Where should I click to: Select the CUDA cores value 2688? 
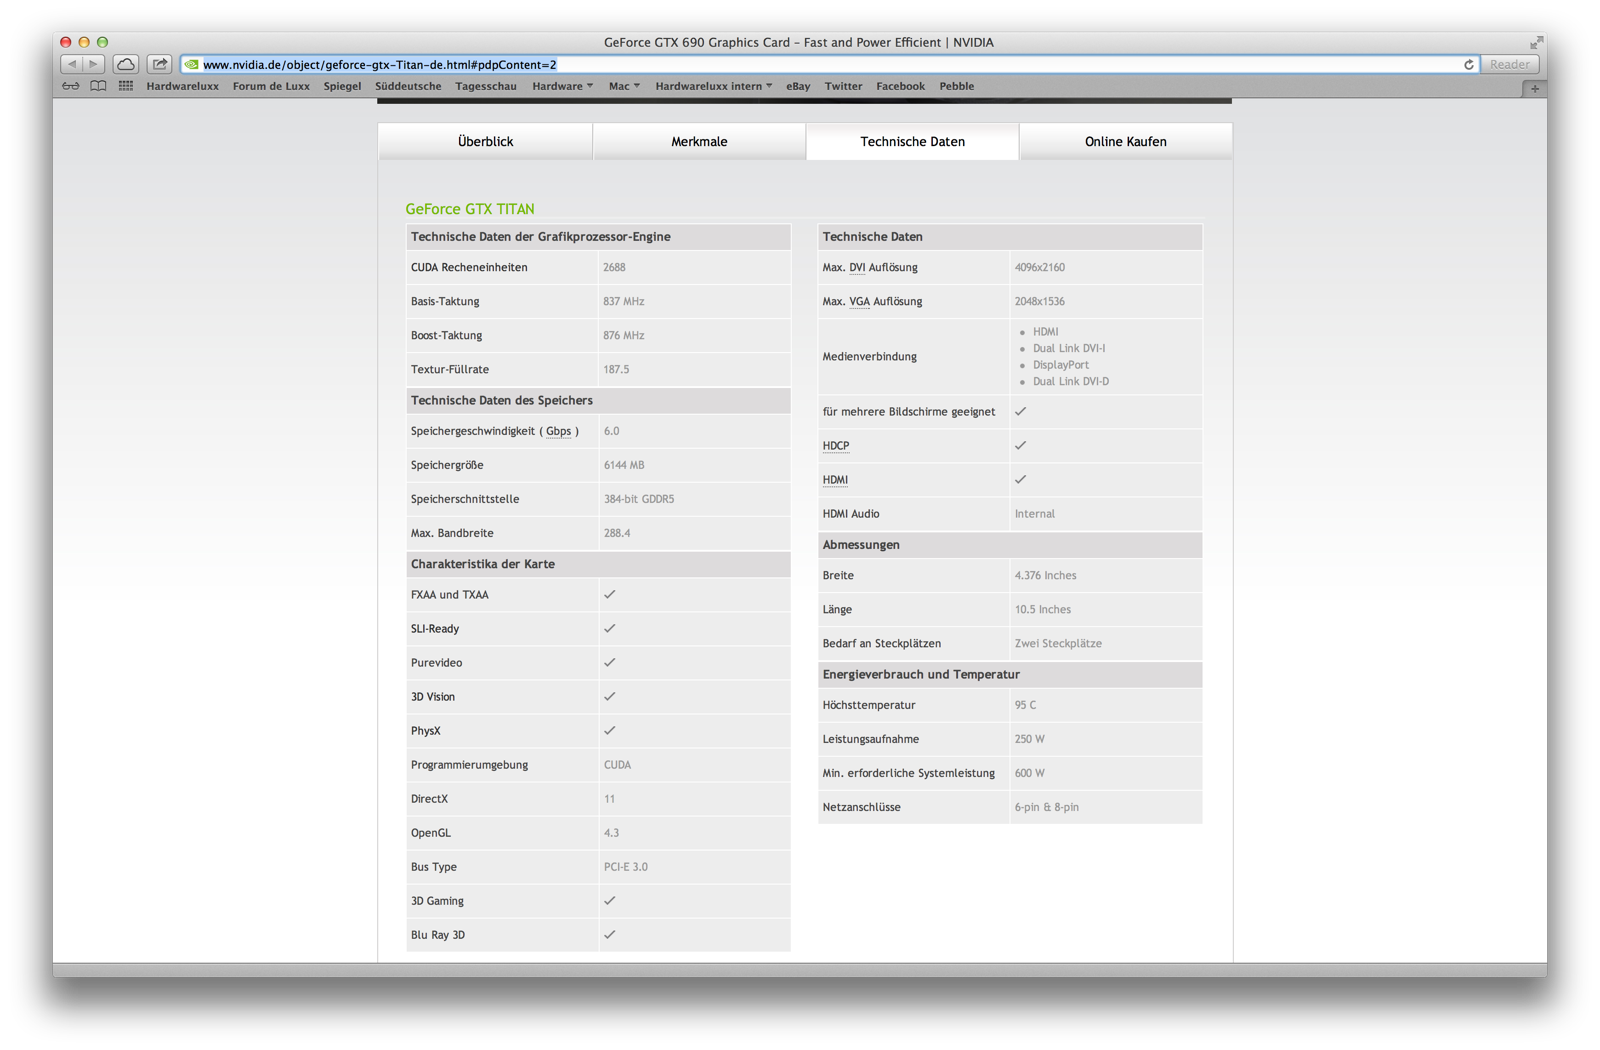(614, 267)
